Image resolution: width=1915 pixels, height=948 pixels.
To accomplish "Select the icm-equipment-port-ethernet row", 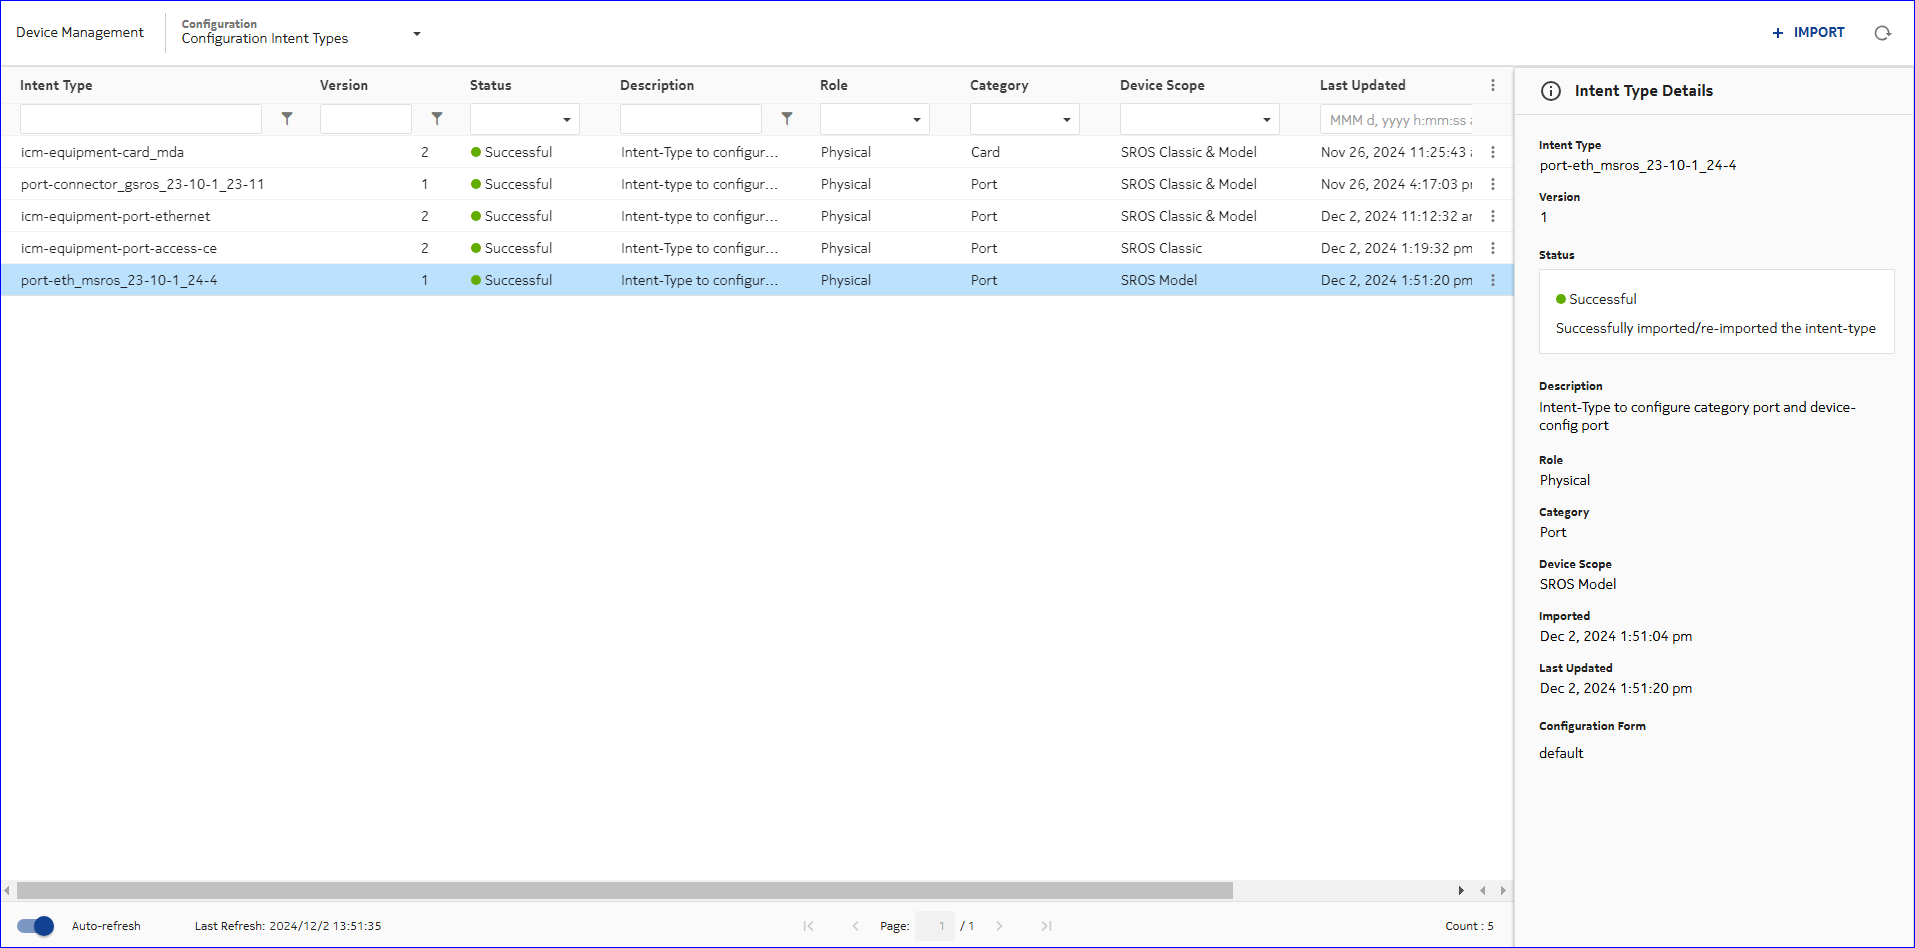I will tap(116, 216).
